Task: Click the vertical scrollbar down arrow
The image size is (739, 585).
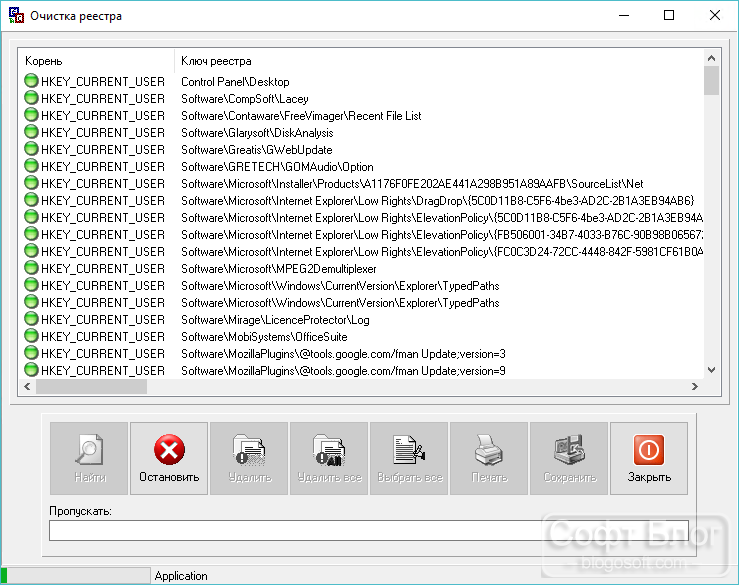Action: click(x=712, y=371)
